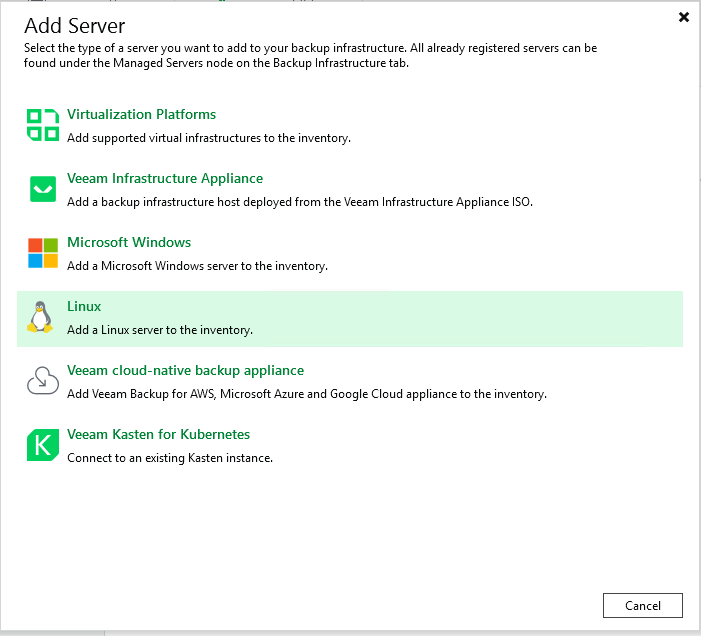Click the Linux penguin icon
701x636 pixels.
coord(42,317)
